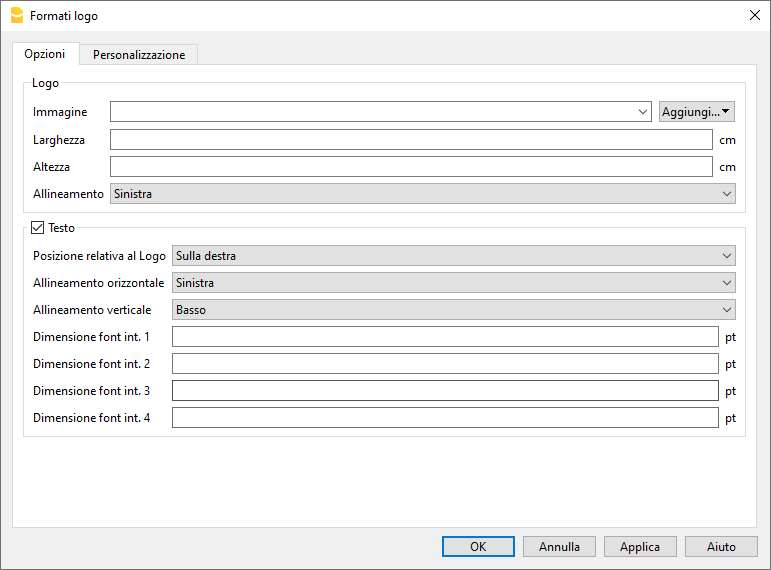
Task: Click the Dimensione font int. 1 field
Action: click(445, 337)
